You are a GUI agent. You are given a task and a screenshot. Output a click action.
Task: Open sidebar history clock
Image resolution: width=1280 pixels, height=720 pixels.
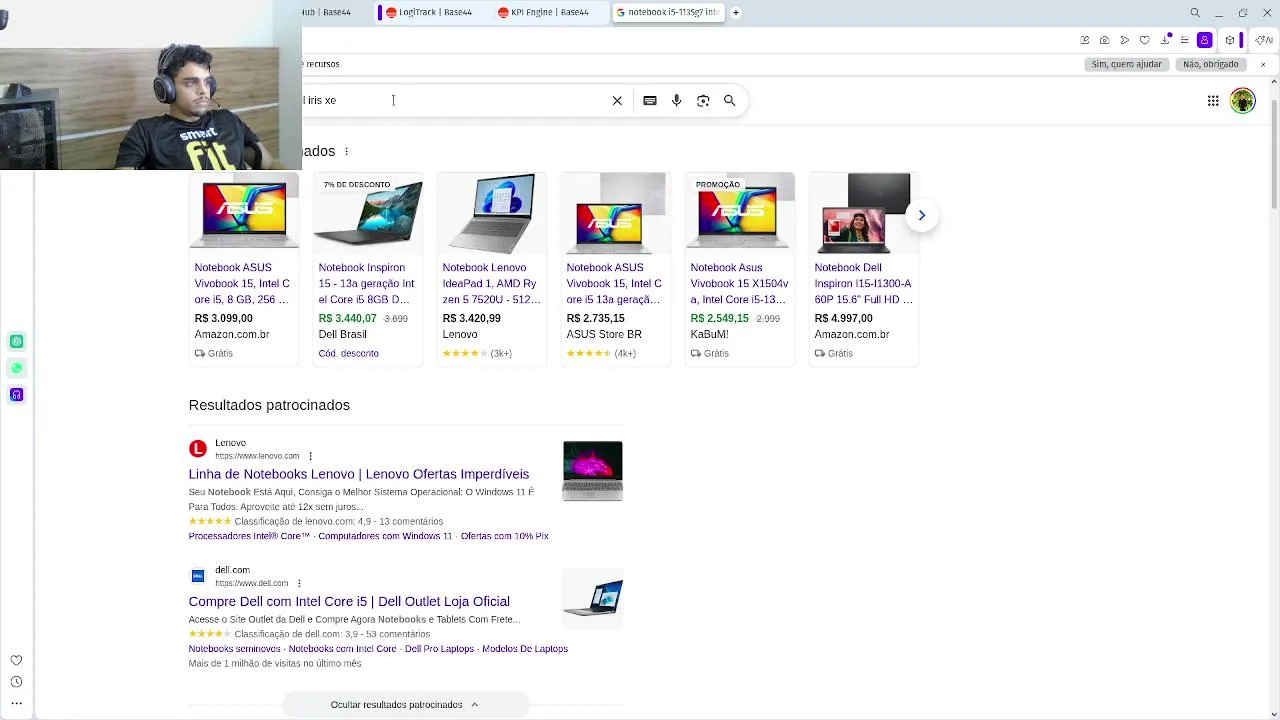(16, 682)
